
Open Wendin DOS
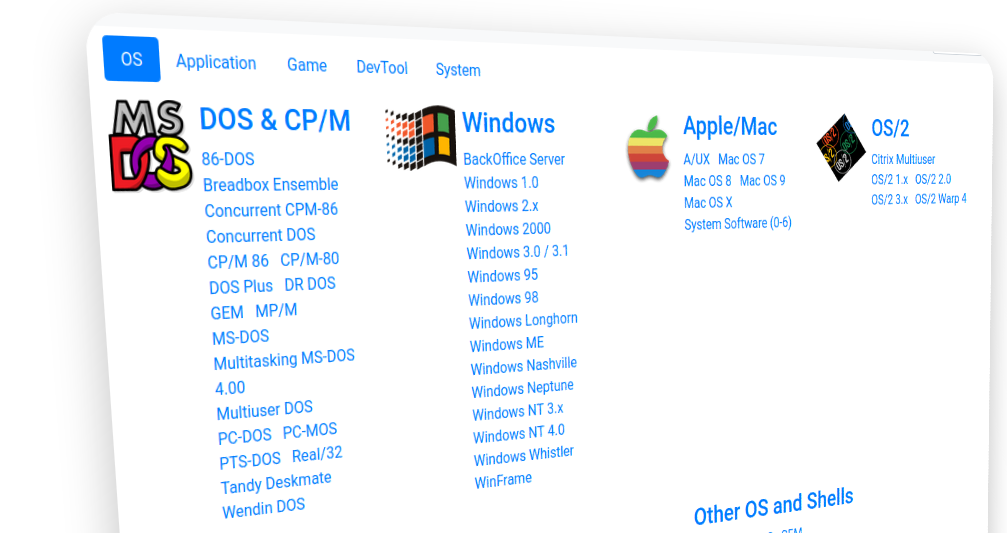click(263, 508)
